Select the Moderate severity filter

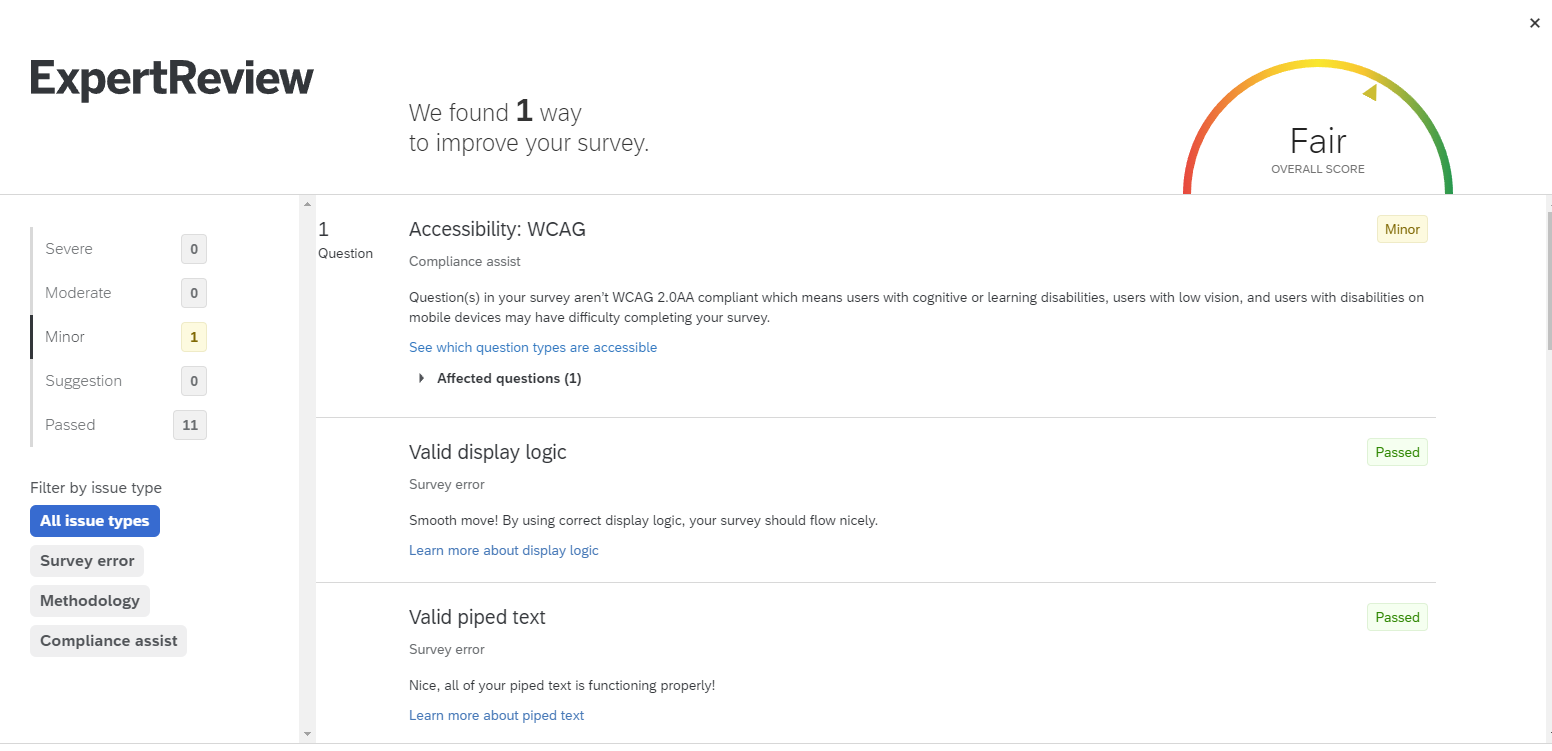coord(78,292)
